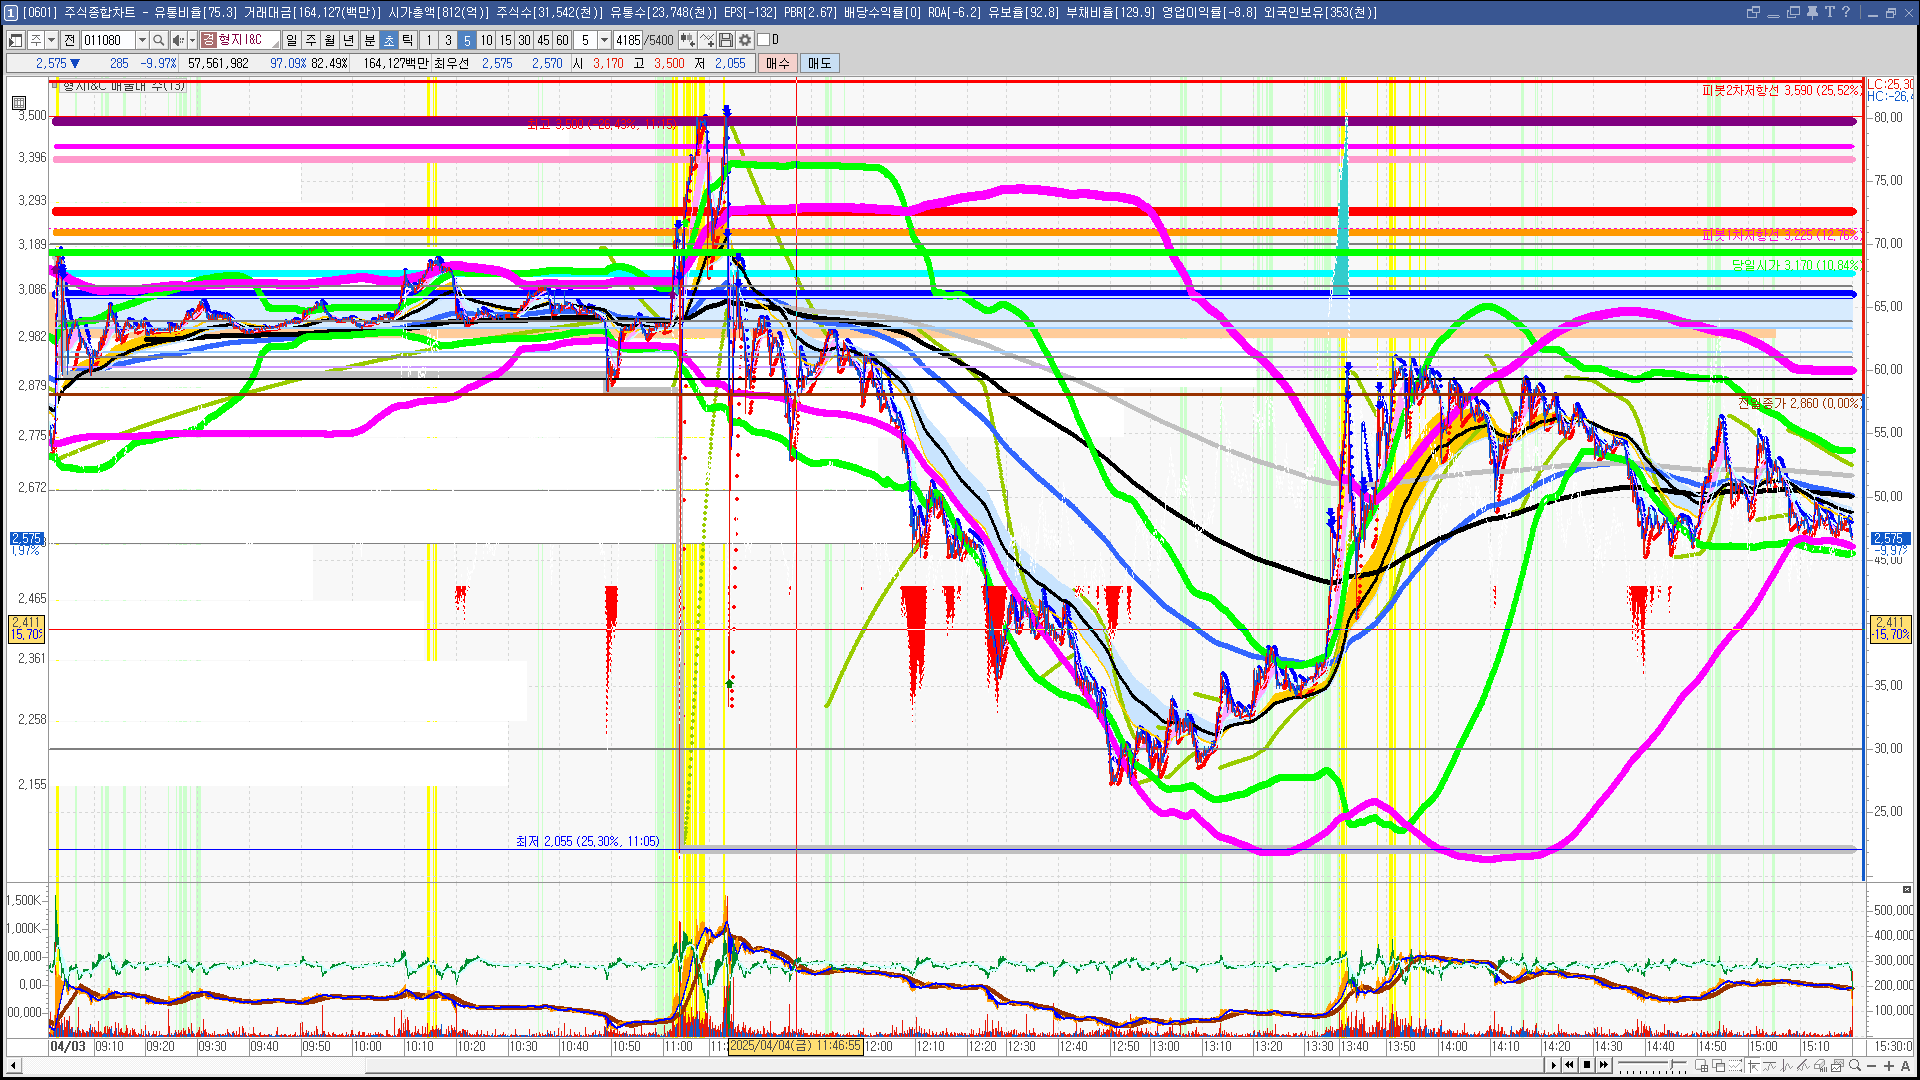
Task: Click the eraser tool icon
Action: coord(1820,1065)
